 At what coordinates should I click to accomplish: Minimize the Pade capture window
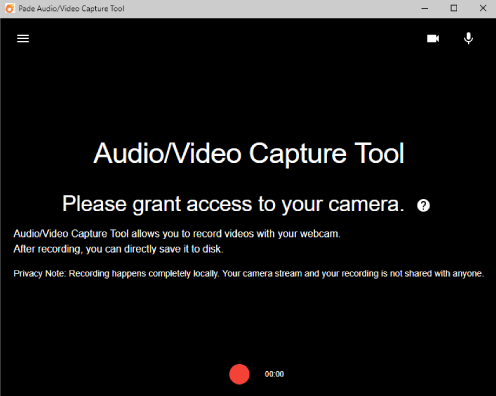click(x=425, y=8)
